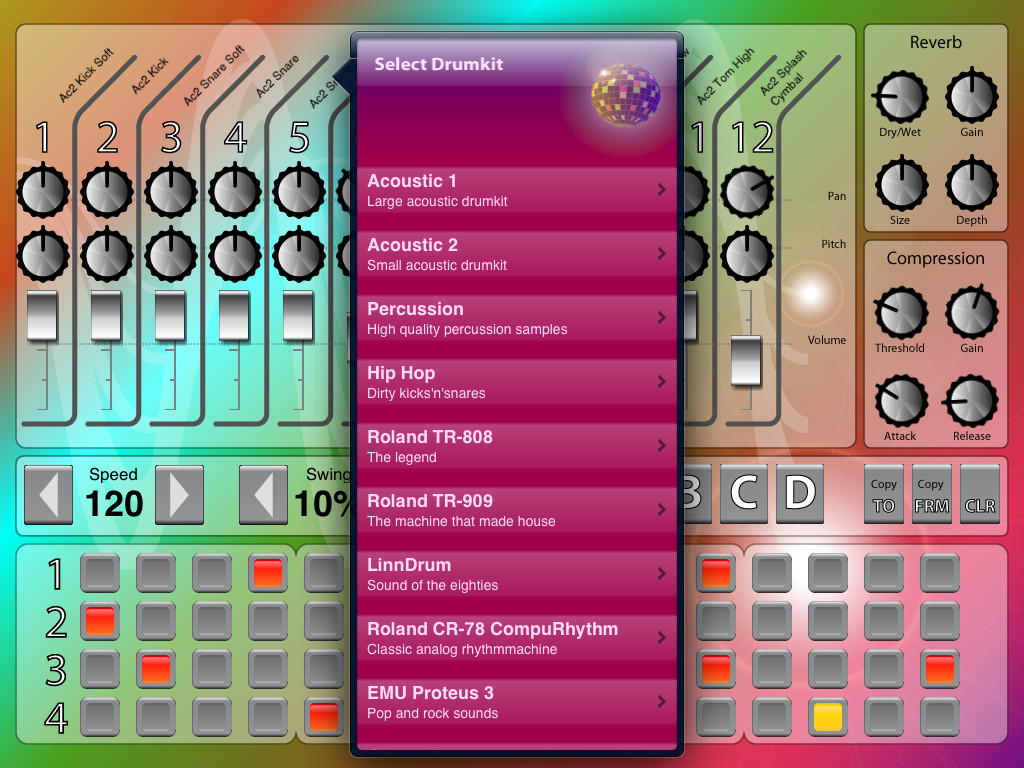Toggle the second step of row 3

pyautogui.click(x=155, y=669)
